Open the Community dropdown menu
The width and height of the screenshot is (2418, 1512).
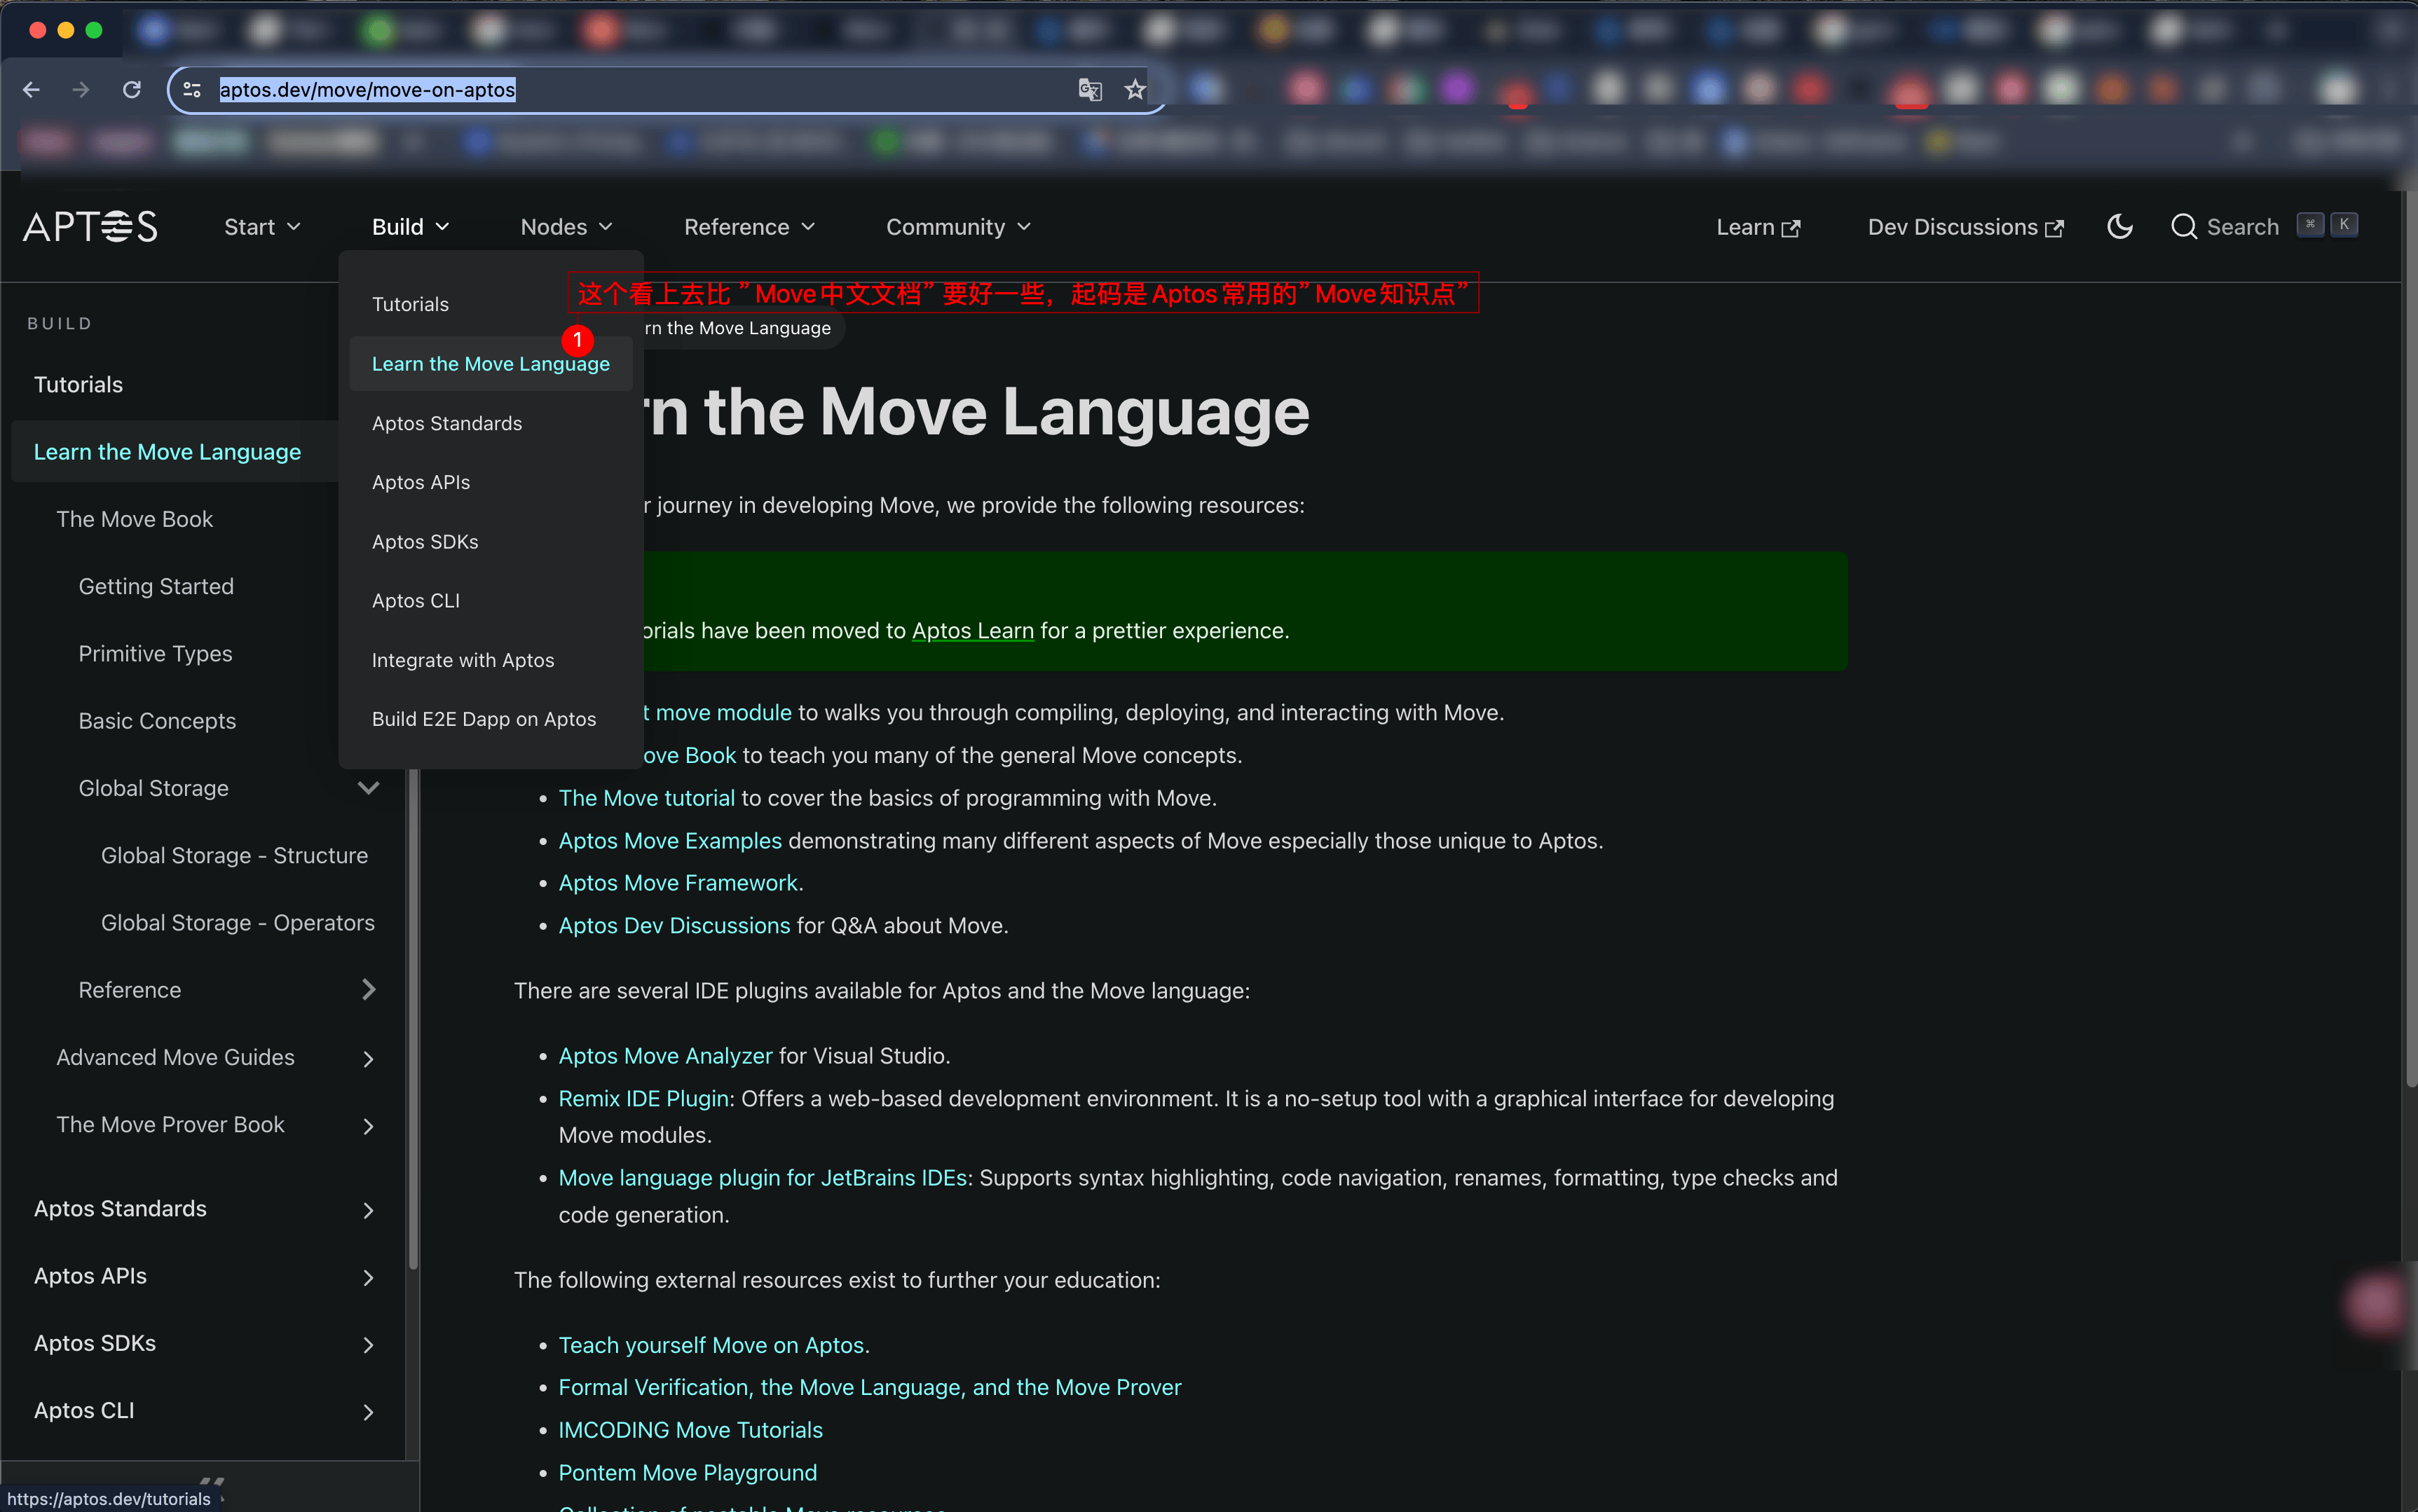click(x=958, y=227)
